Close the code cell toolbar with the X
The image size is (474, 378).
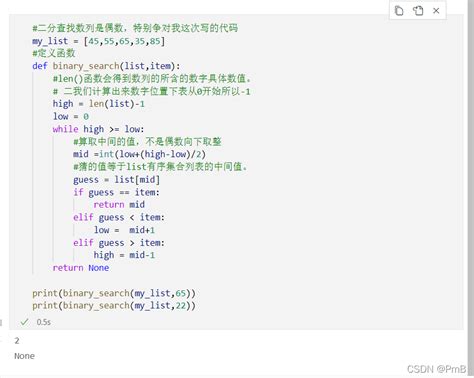coord(436,11)
